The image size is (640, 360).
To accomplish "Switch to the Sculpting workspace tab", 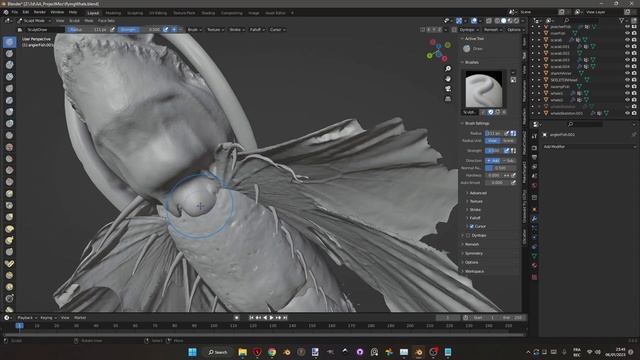I will (135, 13).
